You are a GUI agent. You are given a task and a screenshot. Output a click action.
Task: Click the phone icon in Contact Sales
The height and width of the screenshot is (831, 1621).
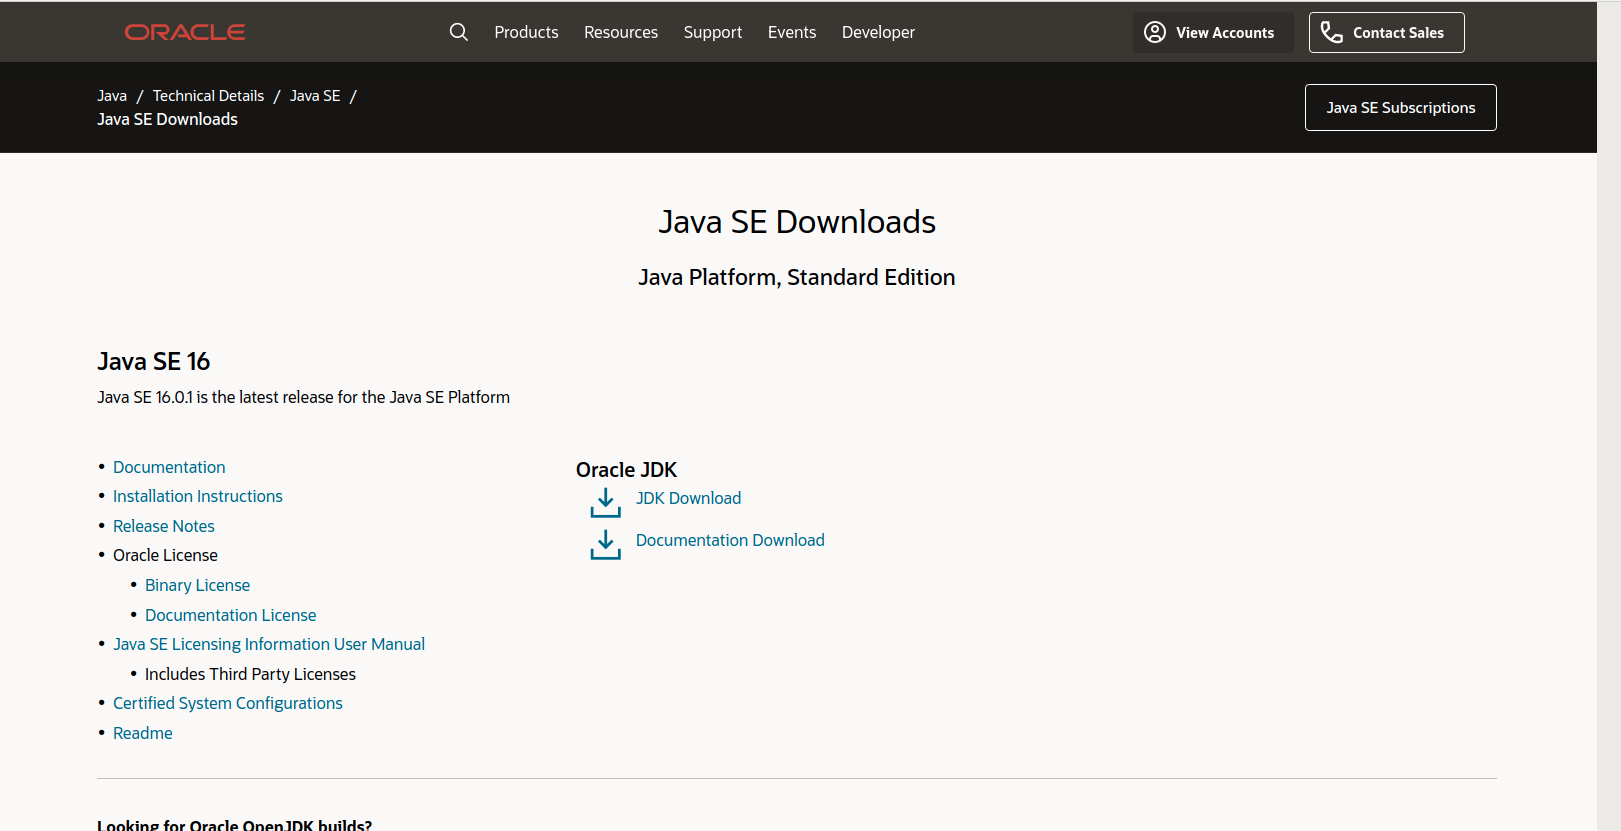1332,32
